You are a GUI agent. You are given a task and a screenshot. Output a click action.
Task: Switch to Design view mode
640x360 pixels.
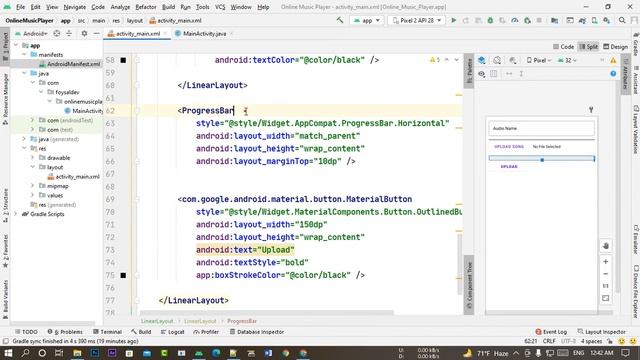coord(615,47)
